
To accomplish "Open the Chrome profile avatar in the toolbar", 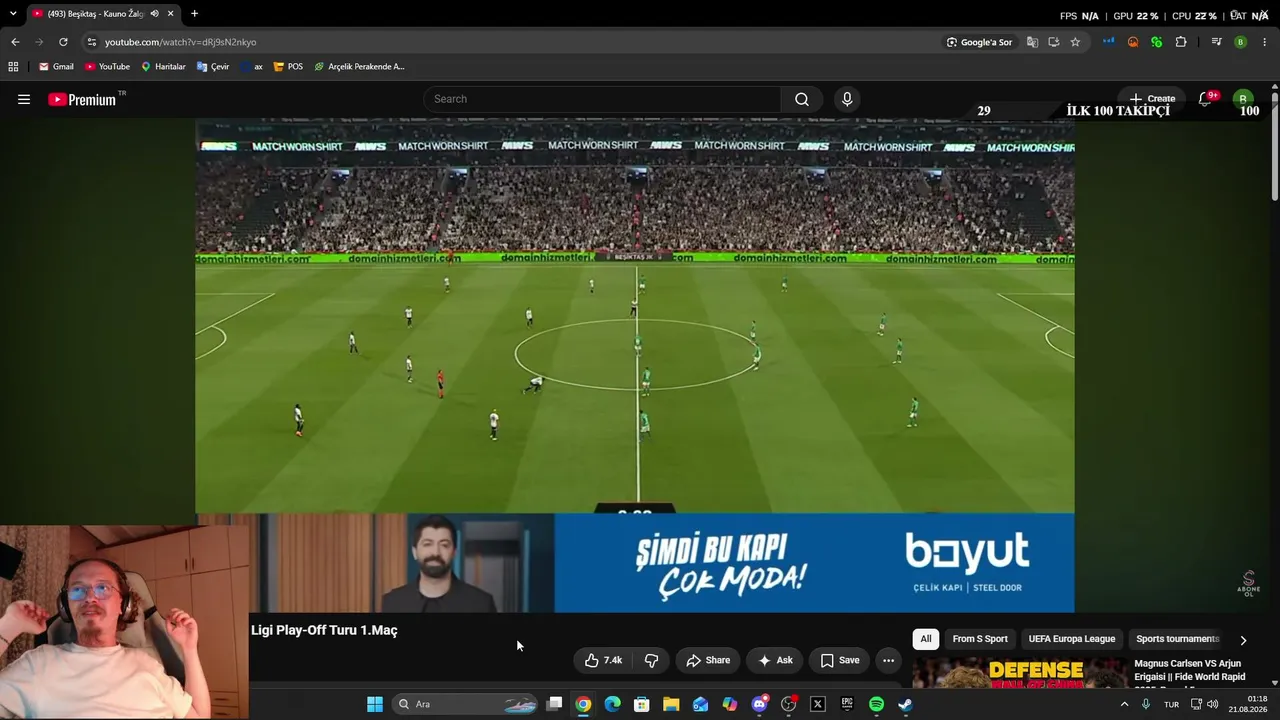I will click(1241, 42).
